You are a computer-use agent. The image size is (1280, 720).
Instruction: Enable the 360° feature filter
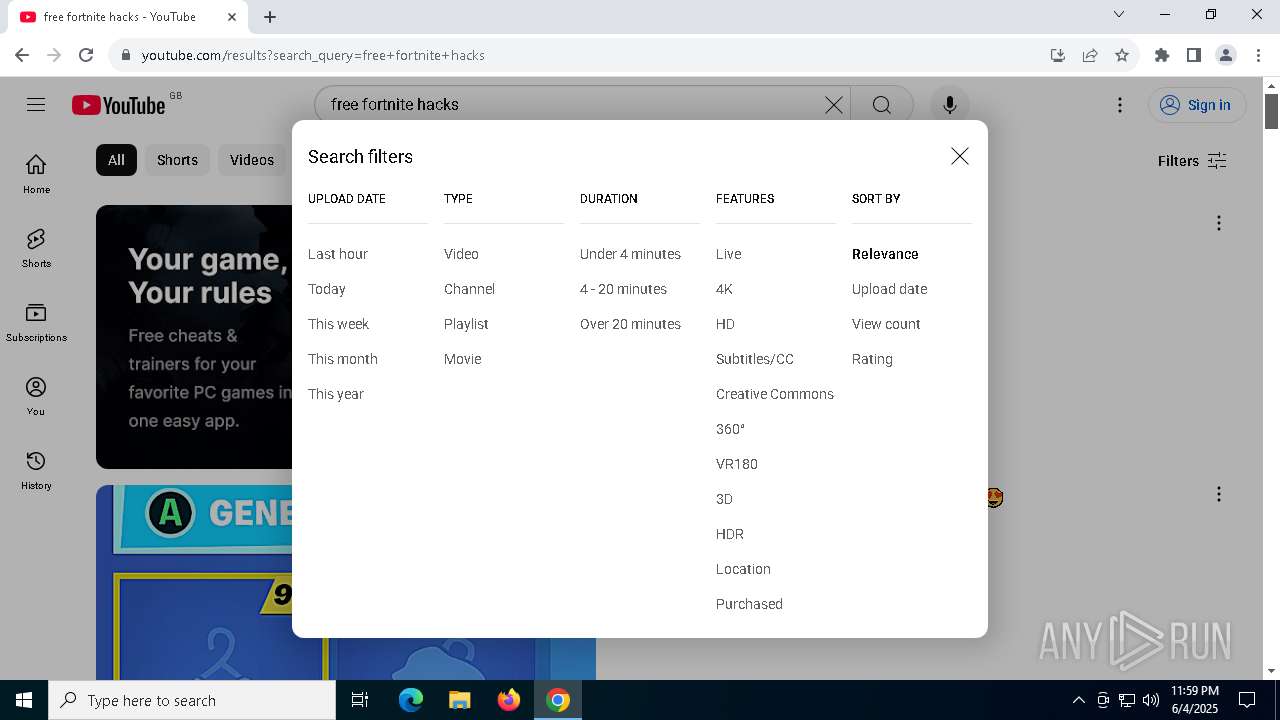tap(730, 429)
